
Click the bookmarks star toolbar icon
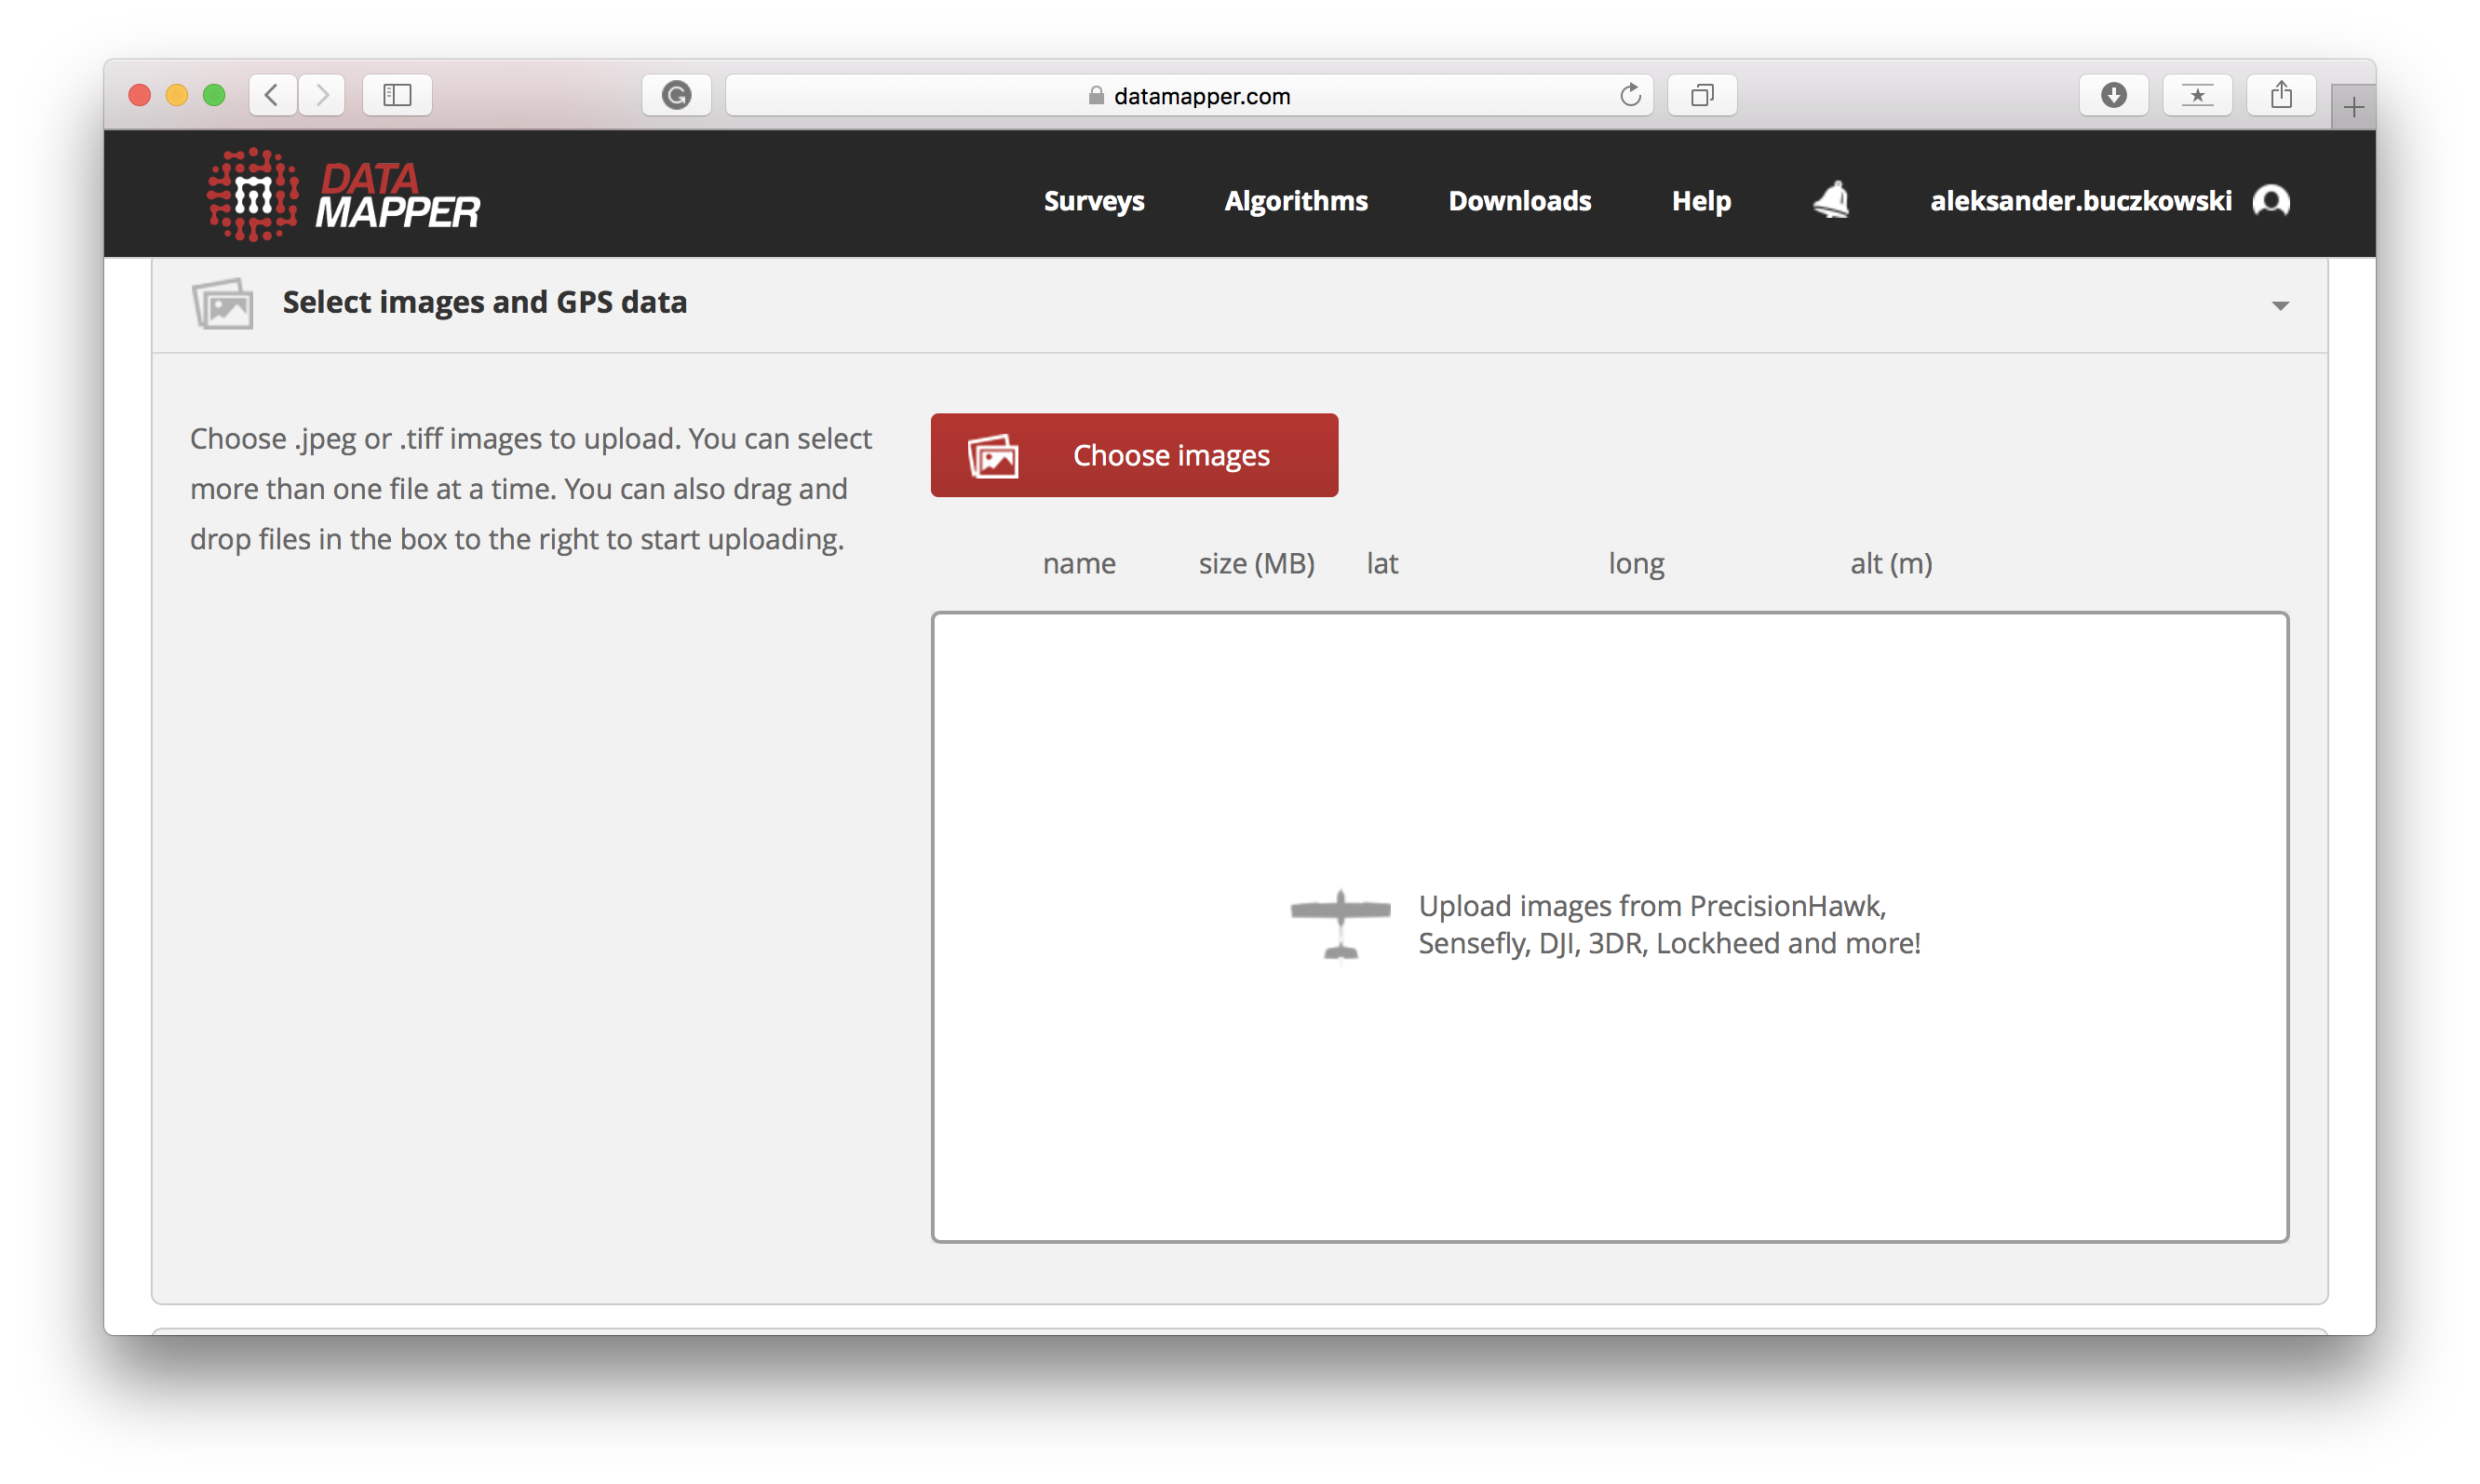[2197, 95]
